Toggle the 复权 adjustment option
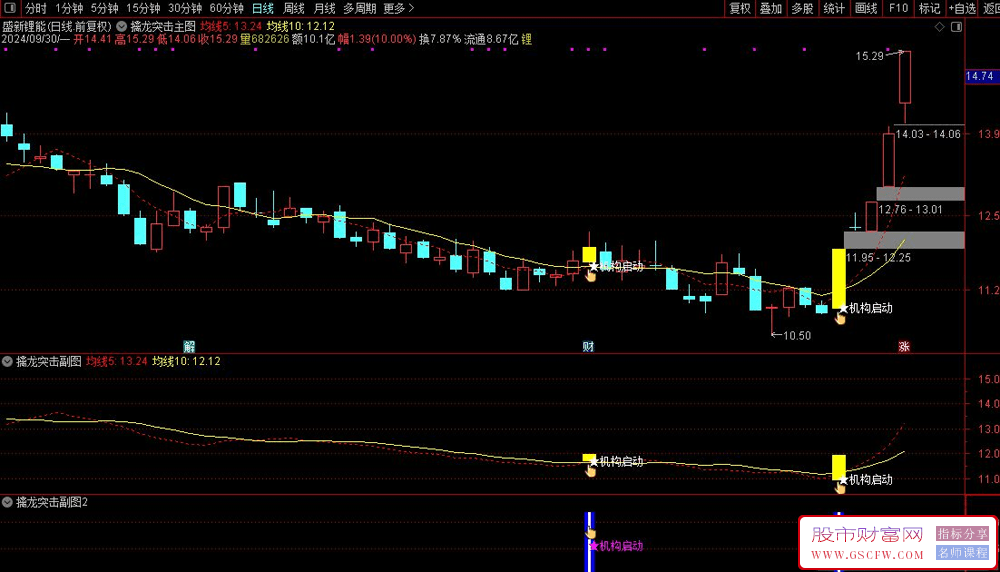Image resolution: width=1000 pixels, height=572 pixels. [x=740, y=8]
